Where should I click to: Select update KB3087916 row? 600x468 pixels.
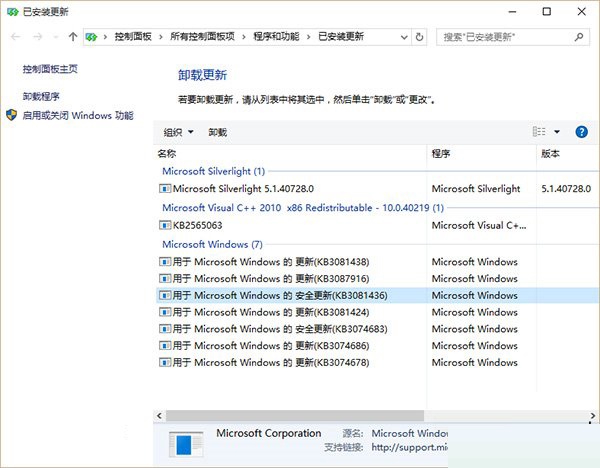tap(377, 279)
